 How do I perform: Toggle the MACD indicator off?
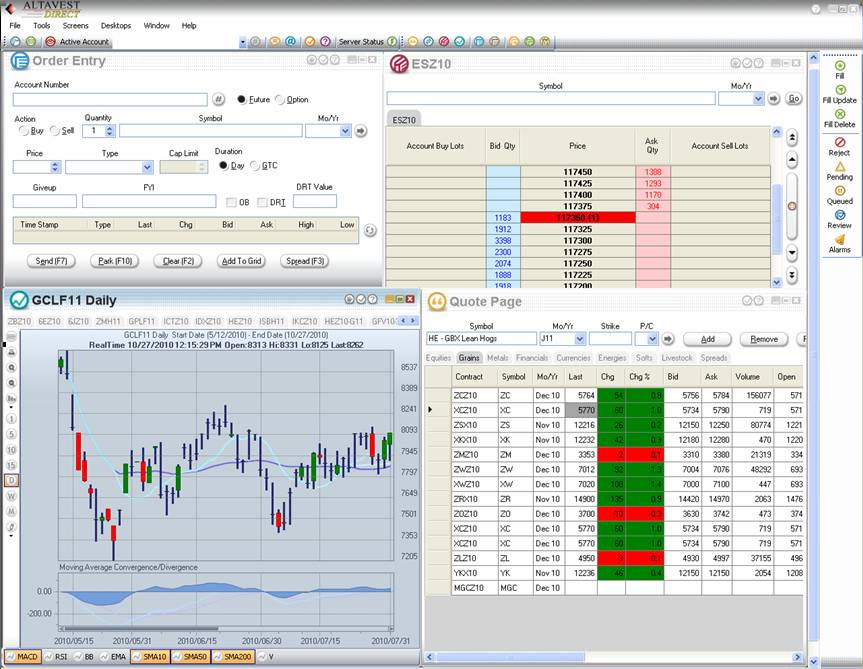23,656
